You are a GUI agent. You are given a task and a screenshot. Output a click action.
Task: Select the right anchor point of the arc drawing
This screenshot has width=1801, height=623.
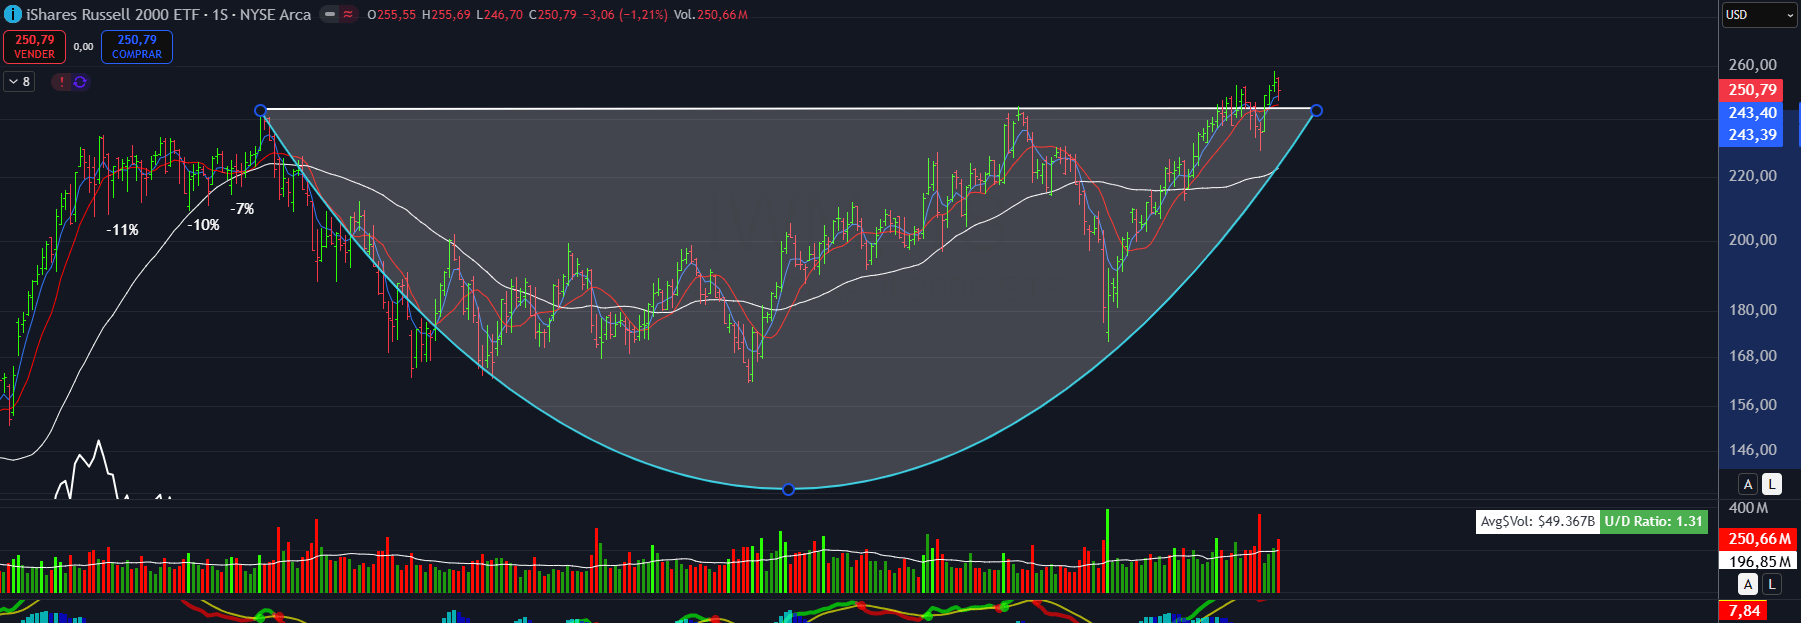coord(1316,110)
